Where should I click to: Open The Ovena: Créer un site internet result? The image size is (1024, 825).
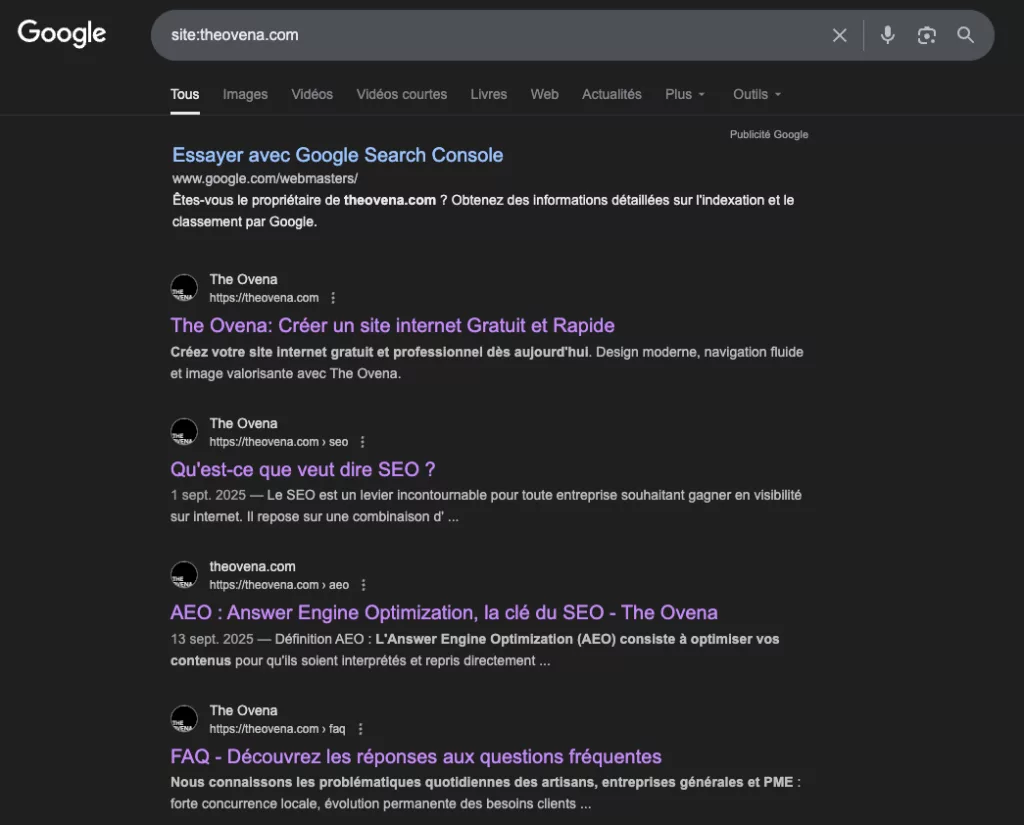[392, 325]
